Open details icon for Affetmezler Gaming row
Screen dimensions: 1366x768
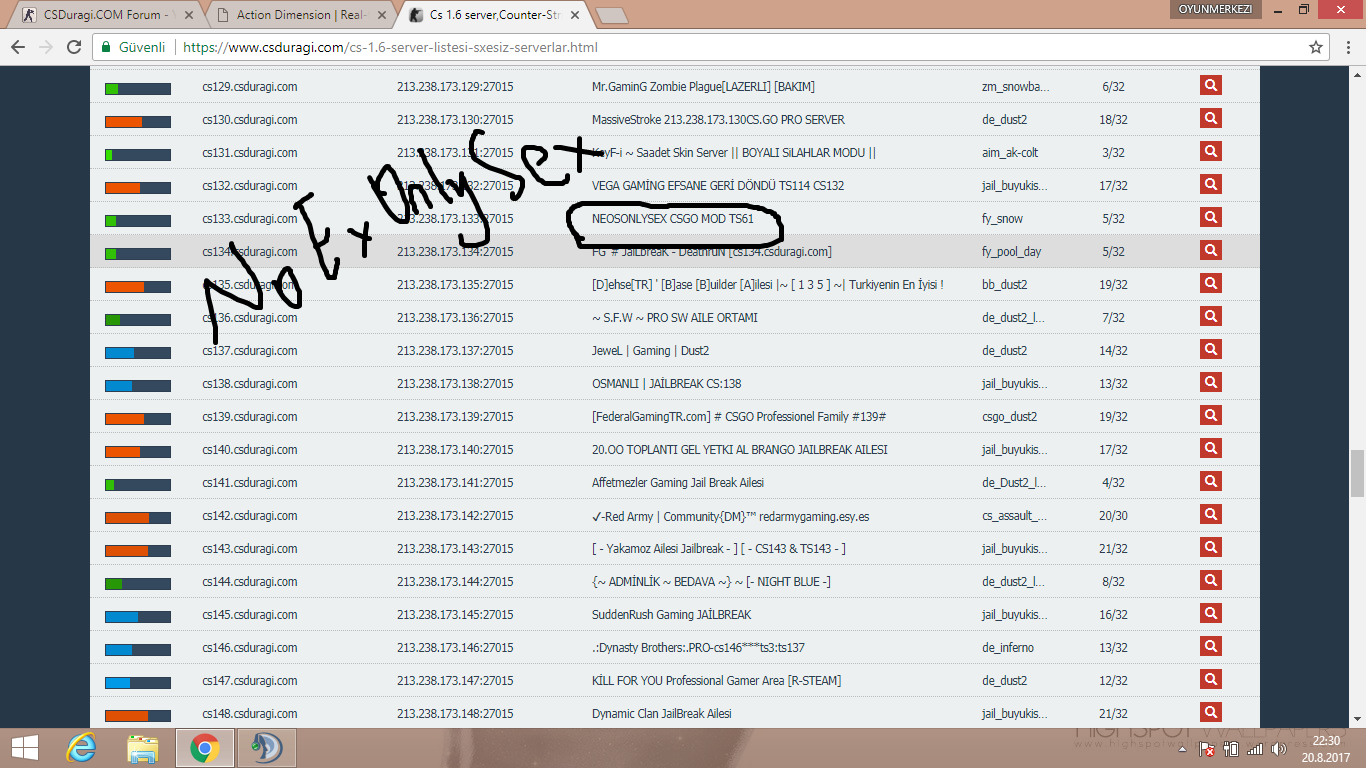pyautogui.click(x=1211, y=482)
